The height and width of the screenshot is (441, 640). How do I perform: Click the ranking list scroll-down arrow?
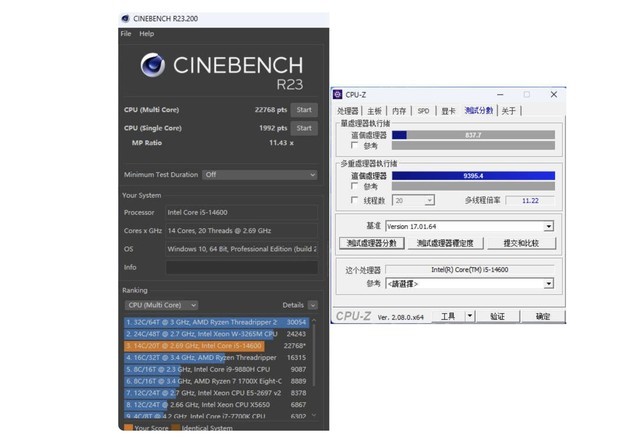click(314, 415)
